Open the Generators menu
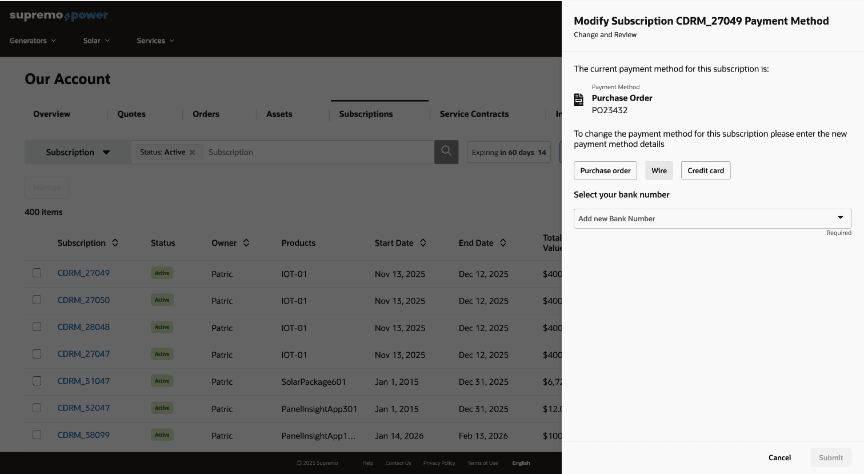The height and width of the screenshot is (474, 864). click(33, 41)
